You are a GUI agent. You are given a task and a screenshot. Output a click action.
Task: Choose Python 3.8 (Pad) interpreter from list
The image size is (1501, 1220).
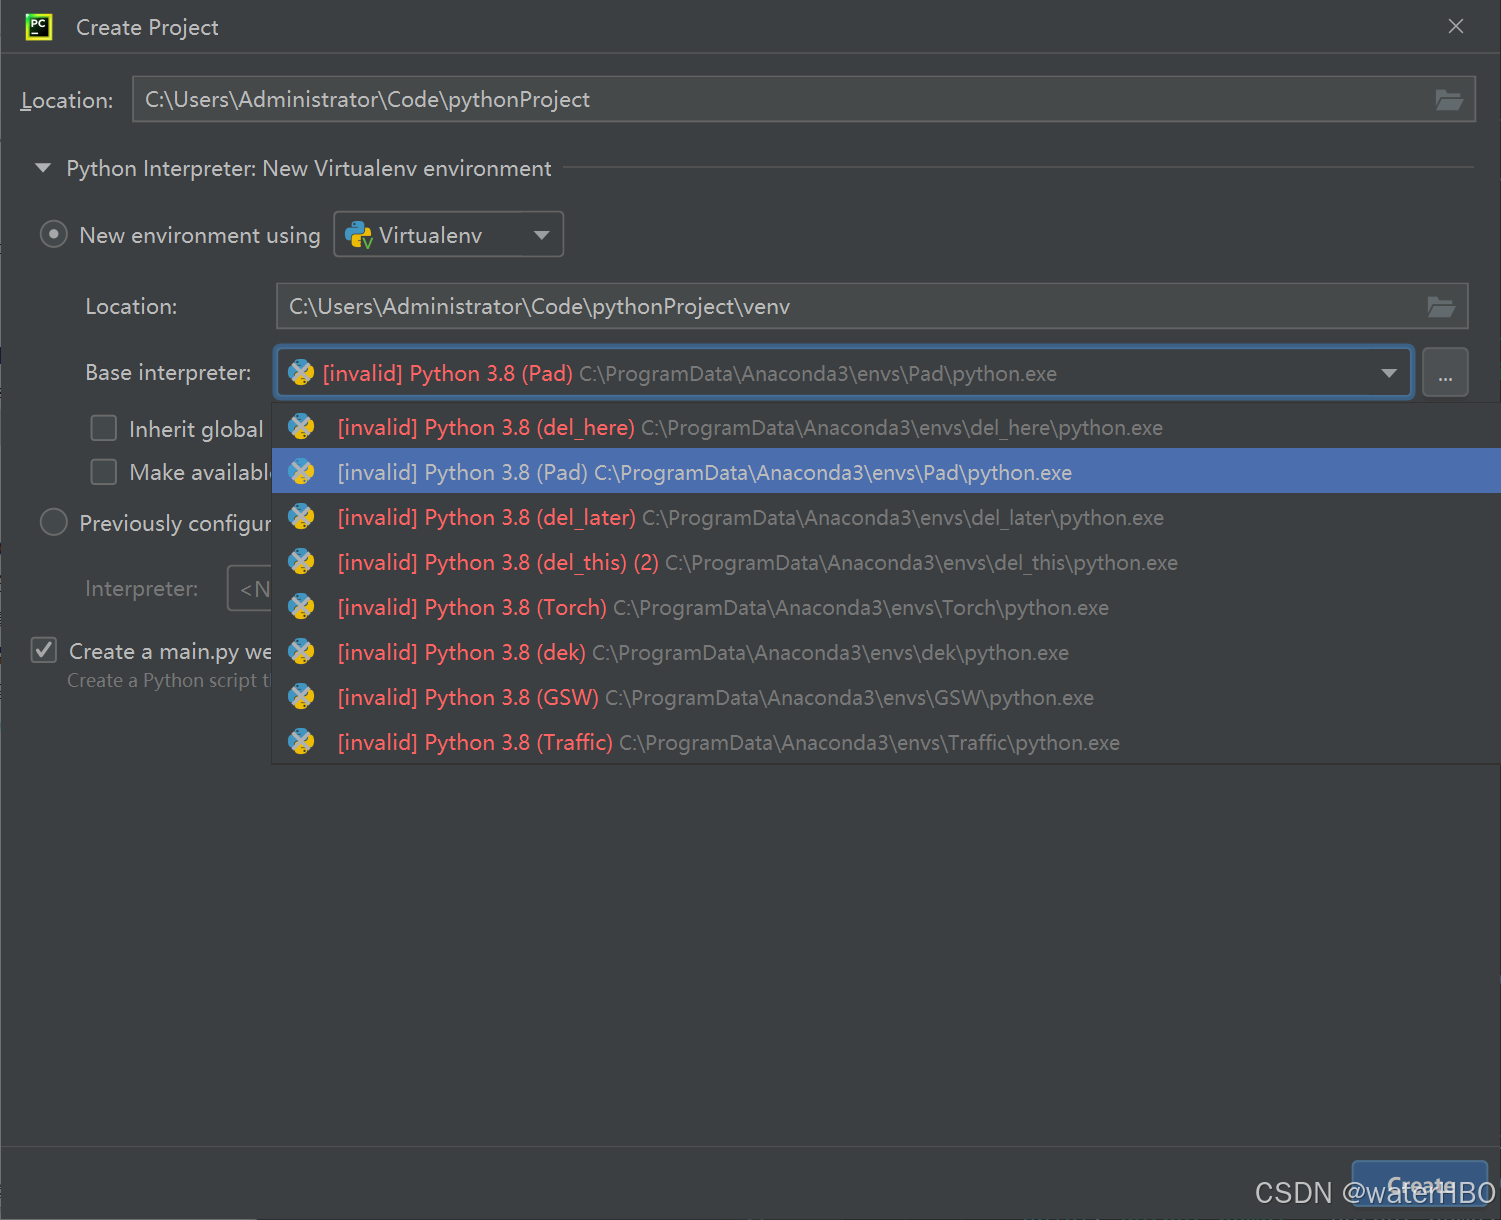(x=886, y=472)
